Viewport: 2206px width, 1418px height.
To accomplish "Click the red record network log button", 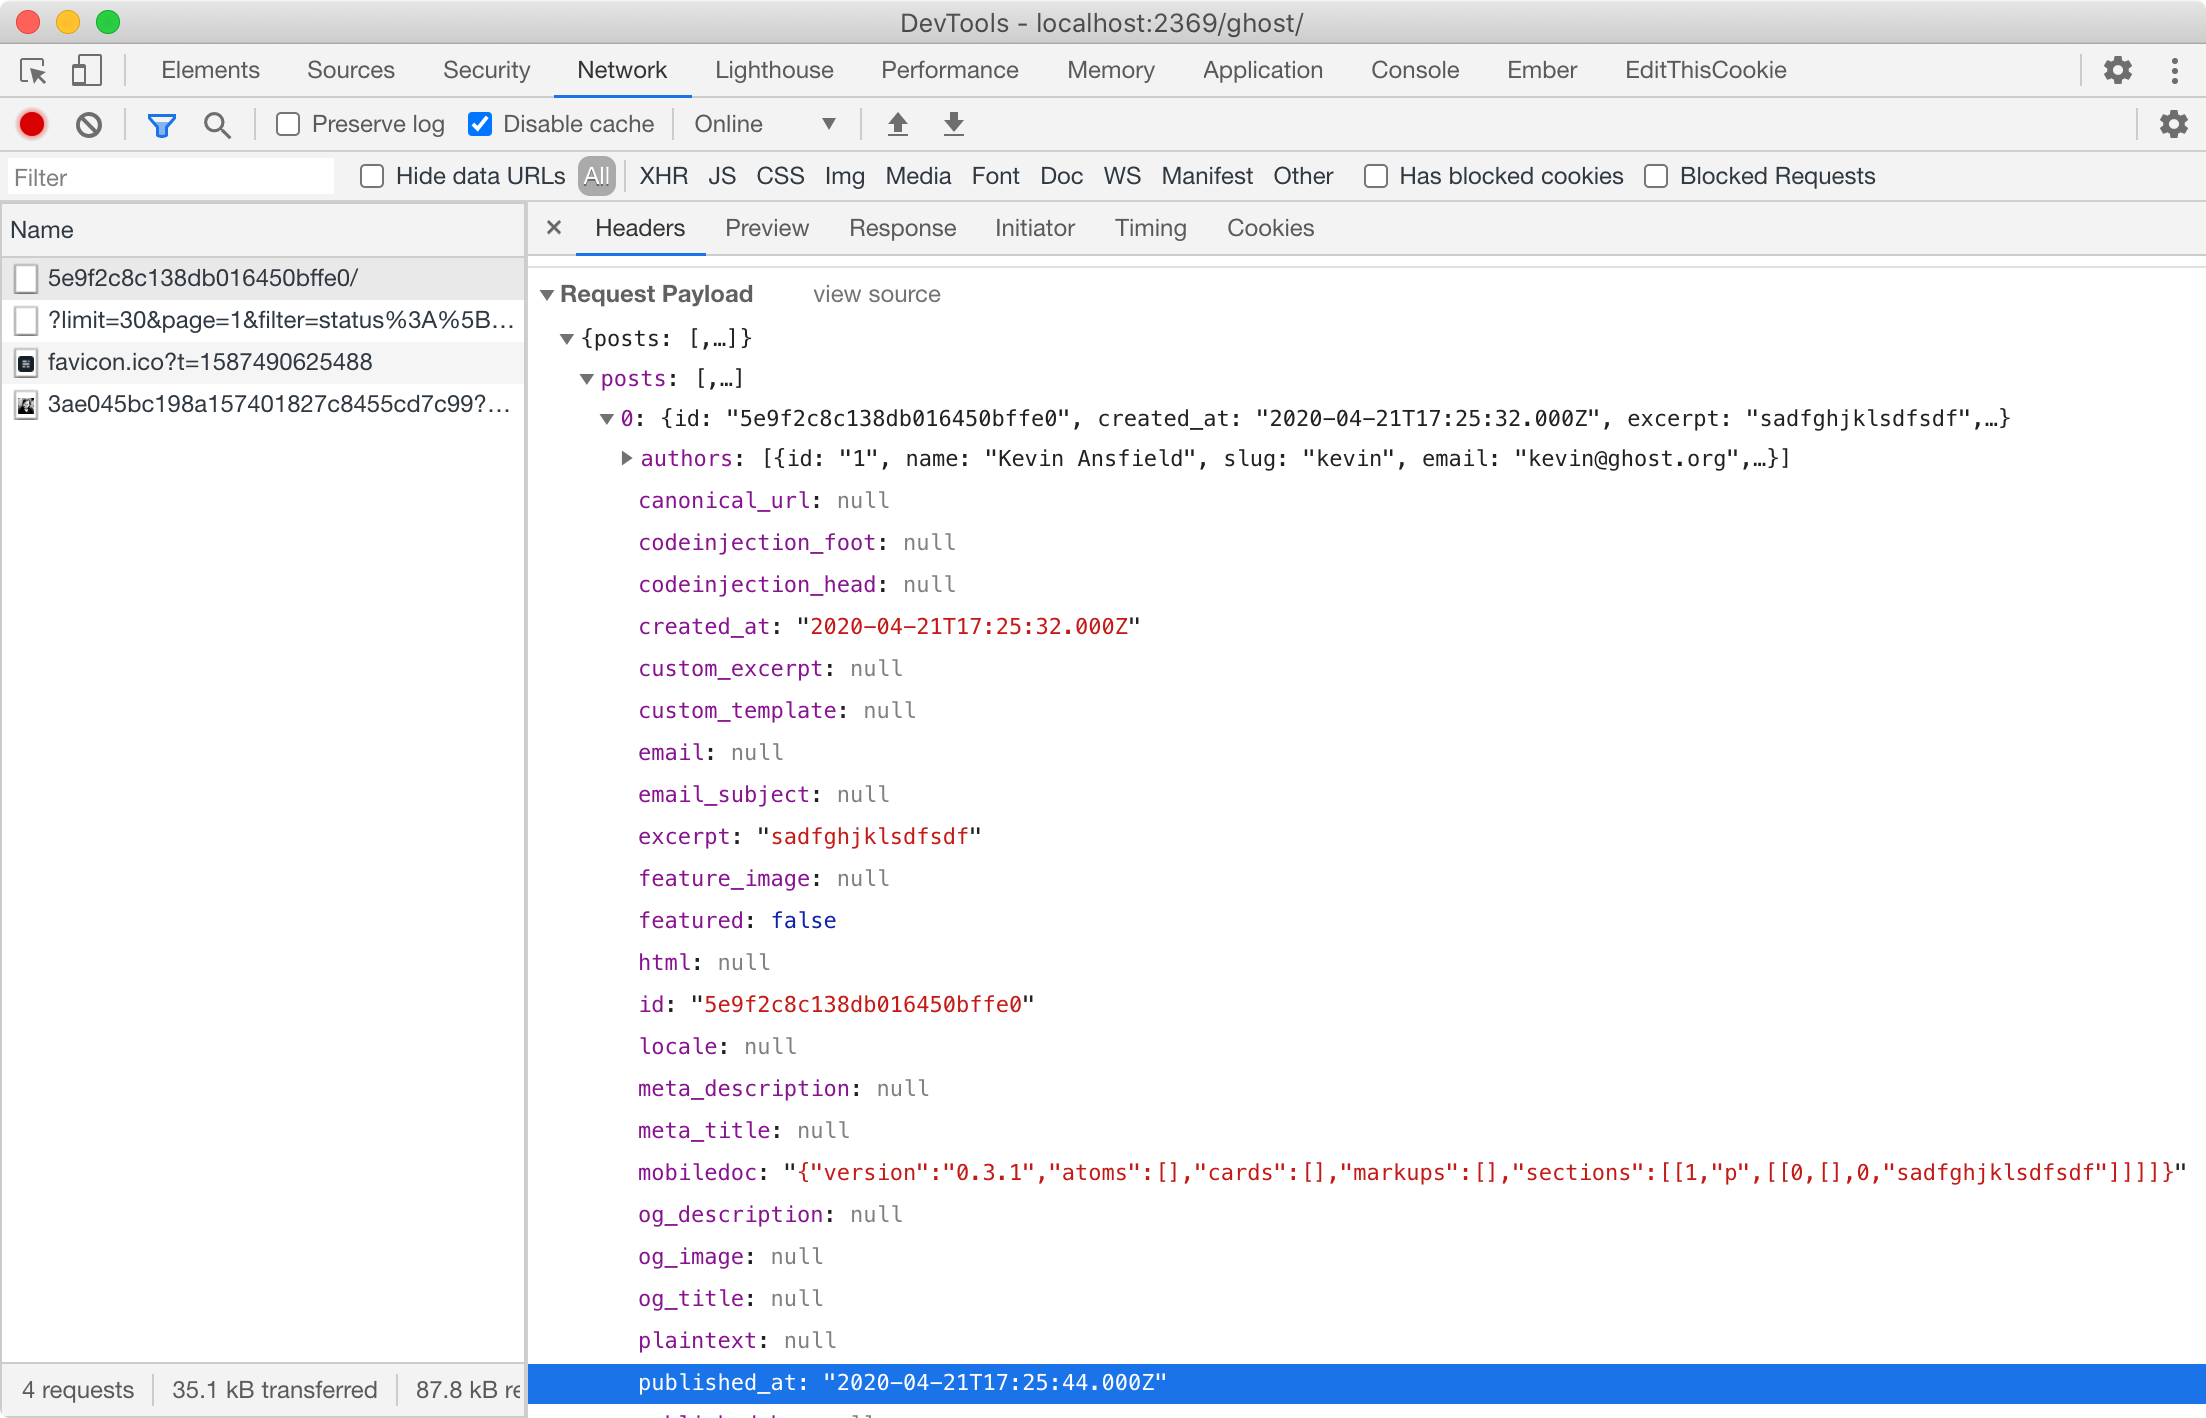I will 32,124.
